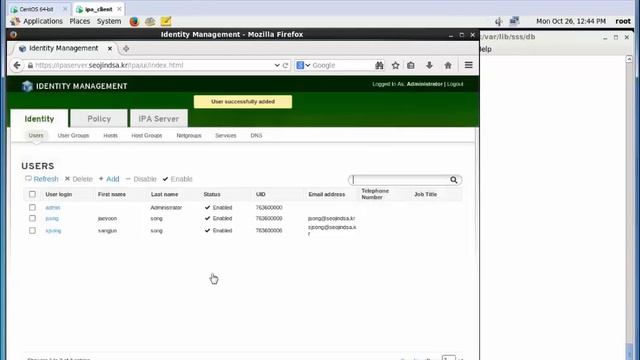Click the Identity Management logo icon
The height and width of the screenshot is (360, 640).
tap(27, 86)
